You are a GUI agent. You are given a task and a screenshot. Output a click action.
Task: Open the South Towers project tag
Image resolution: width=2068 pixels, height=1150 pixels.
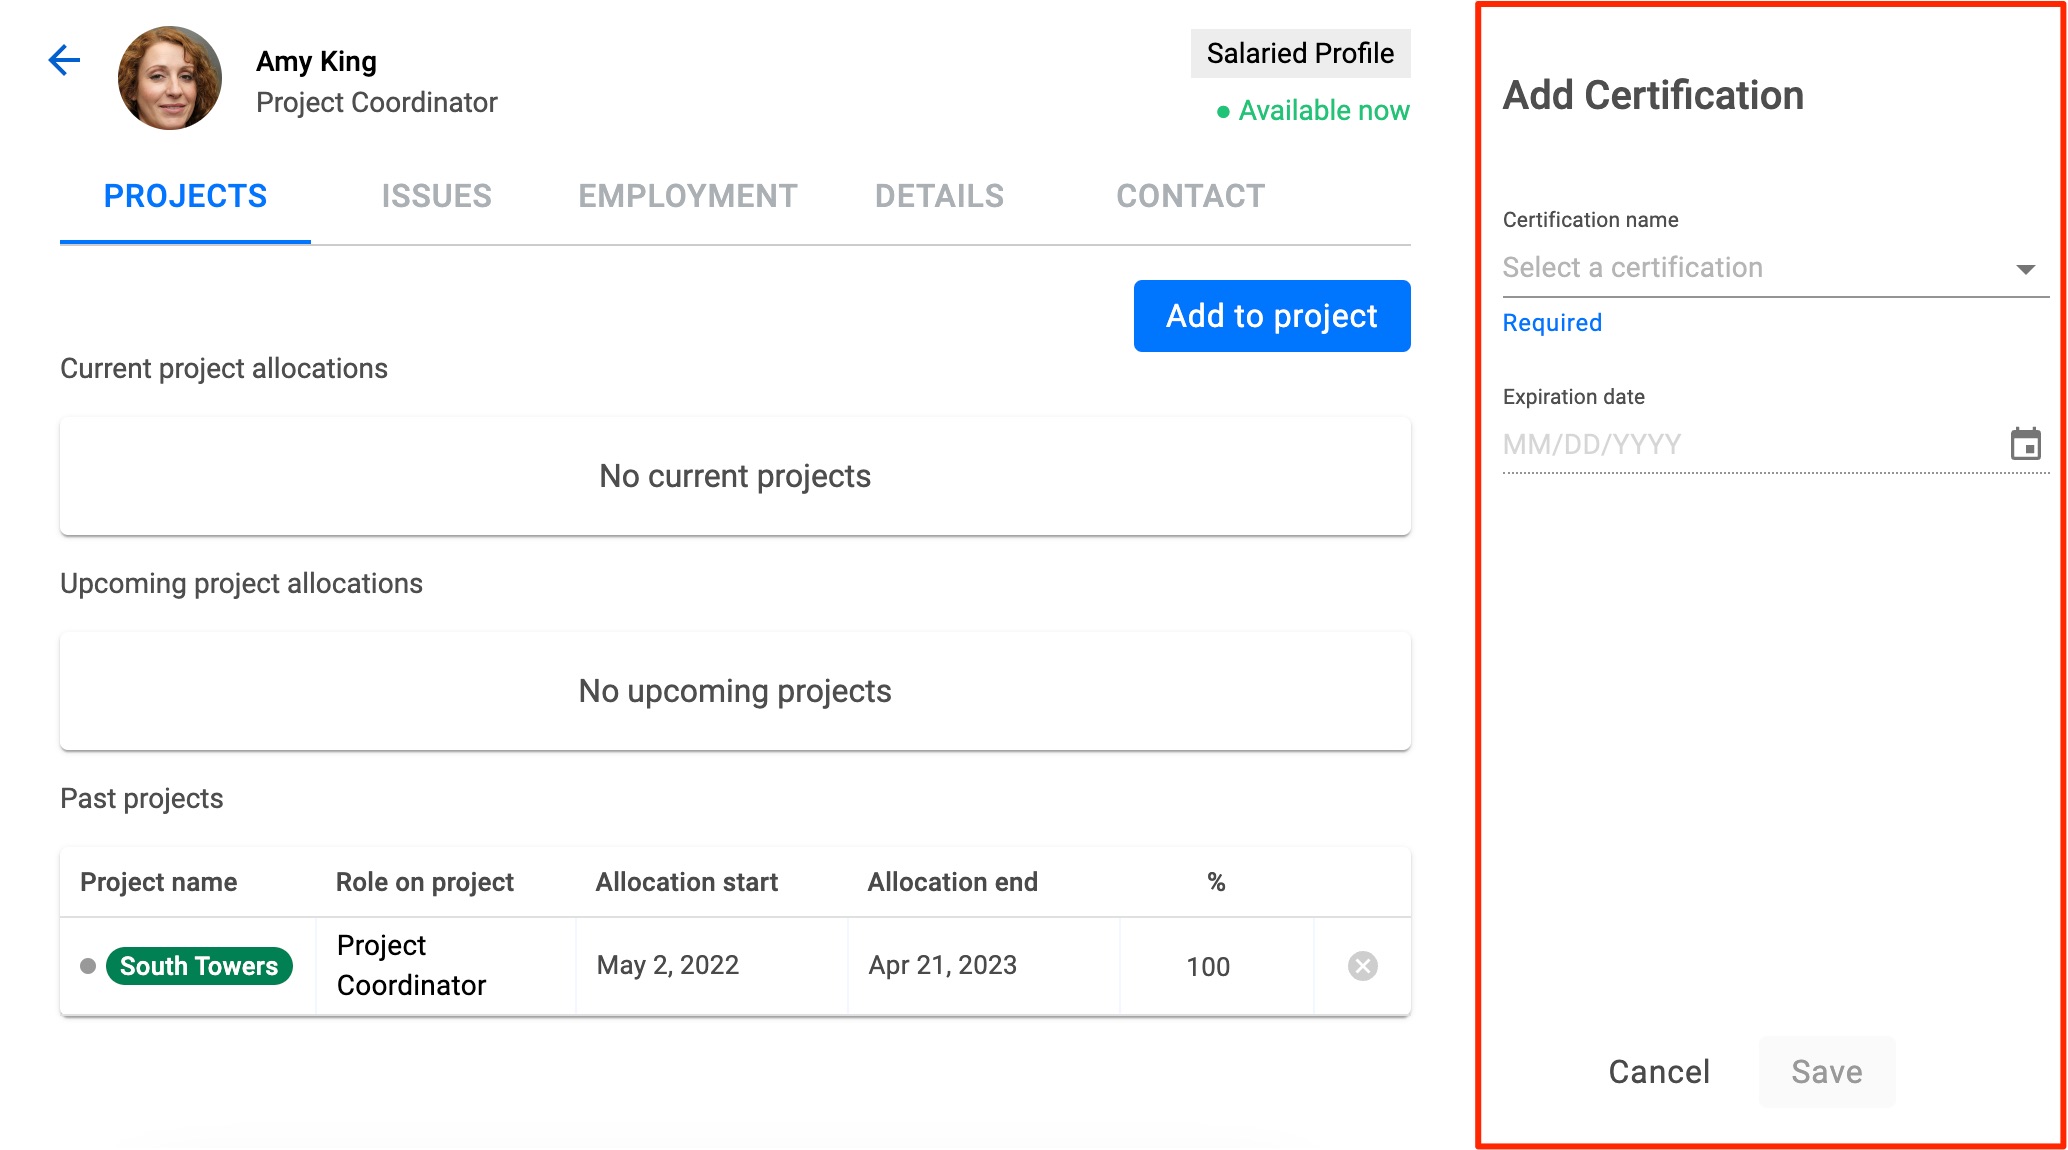[x=199, y=966]
